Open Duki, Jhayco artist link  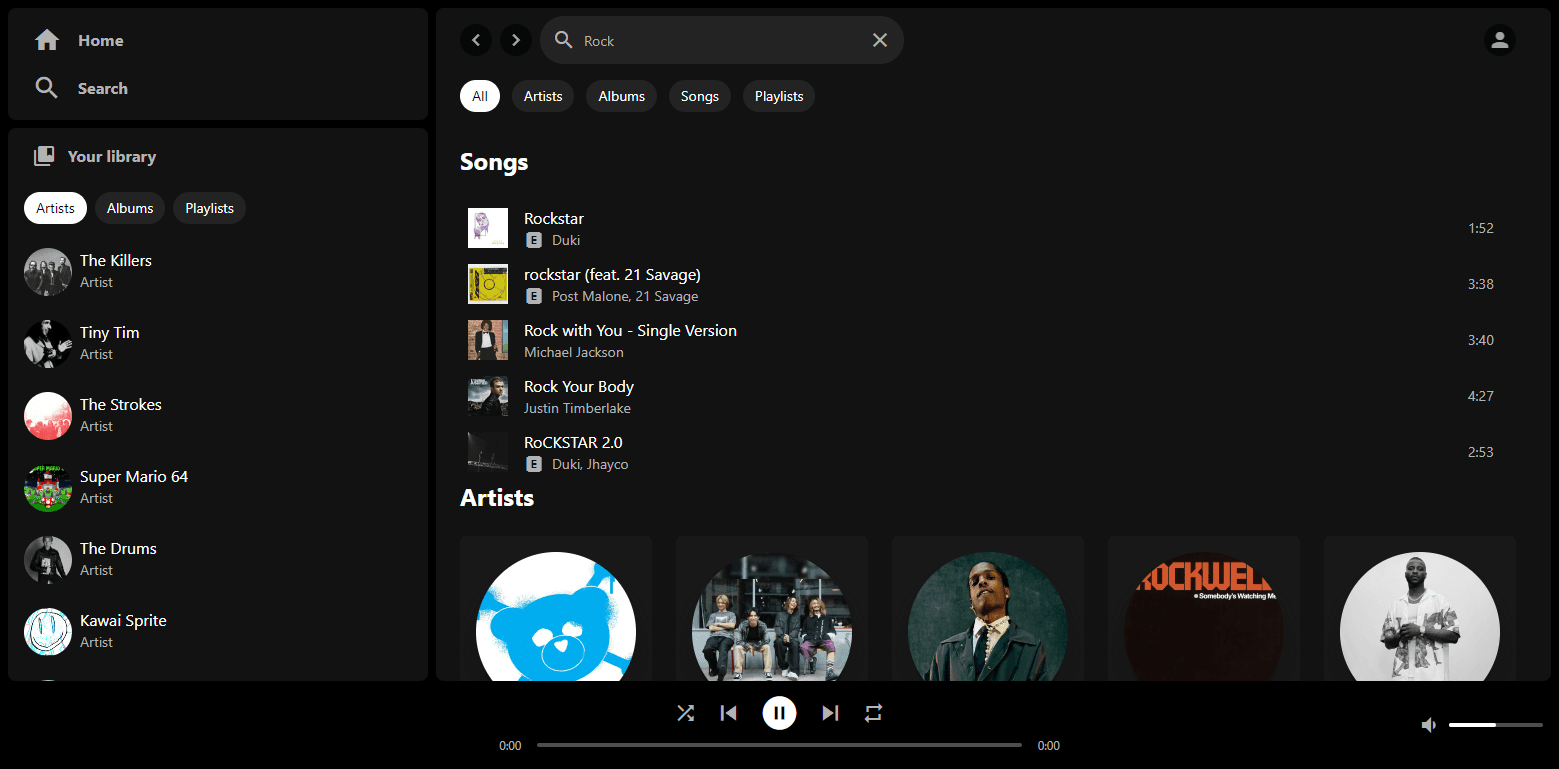[590, 464]
